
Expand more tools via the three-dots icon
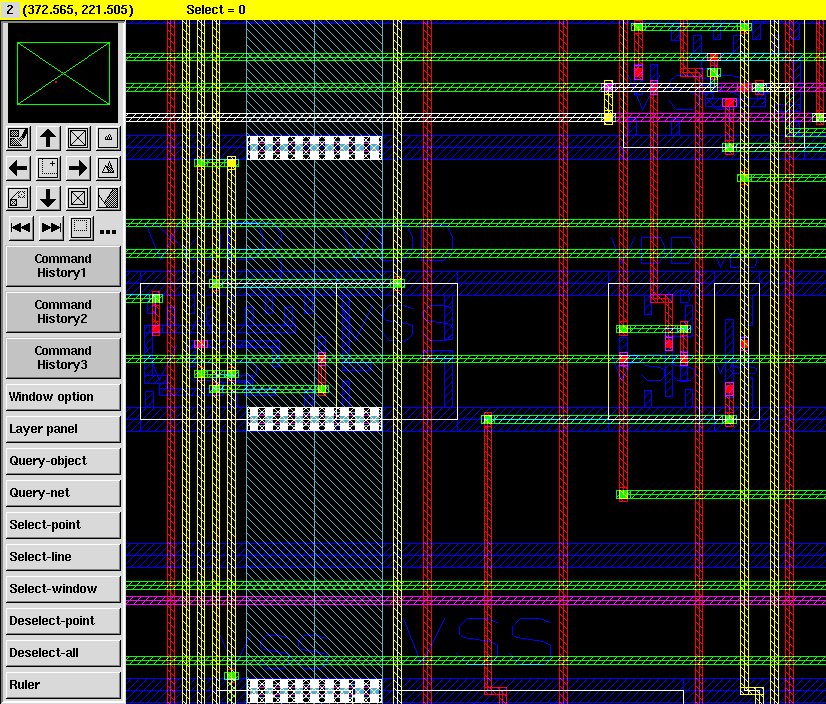(108, 230)
